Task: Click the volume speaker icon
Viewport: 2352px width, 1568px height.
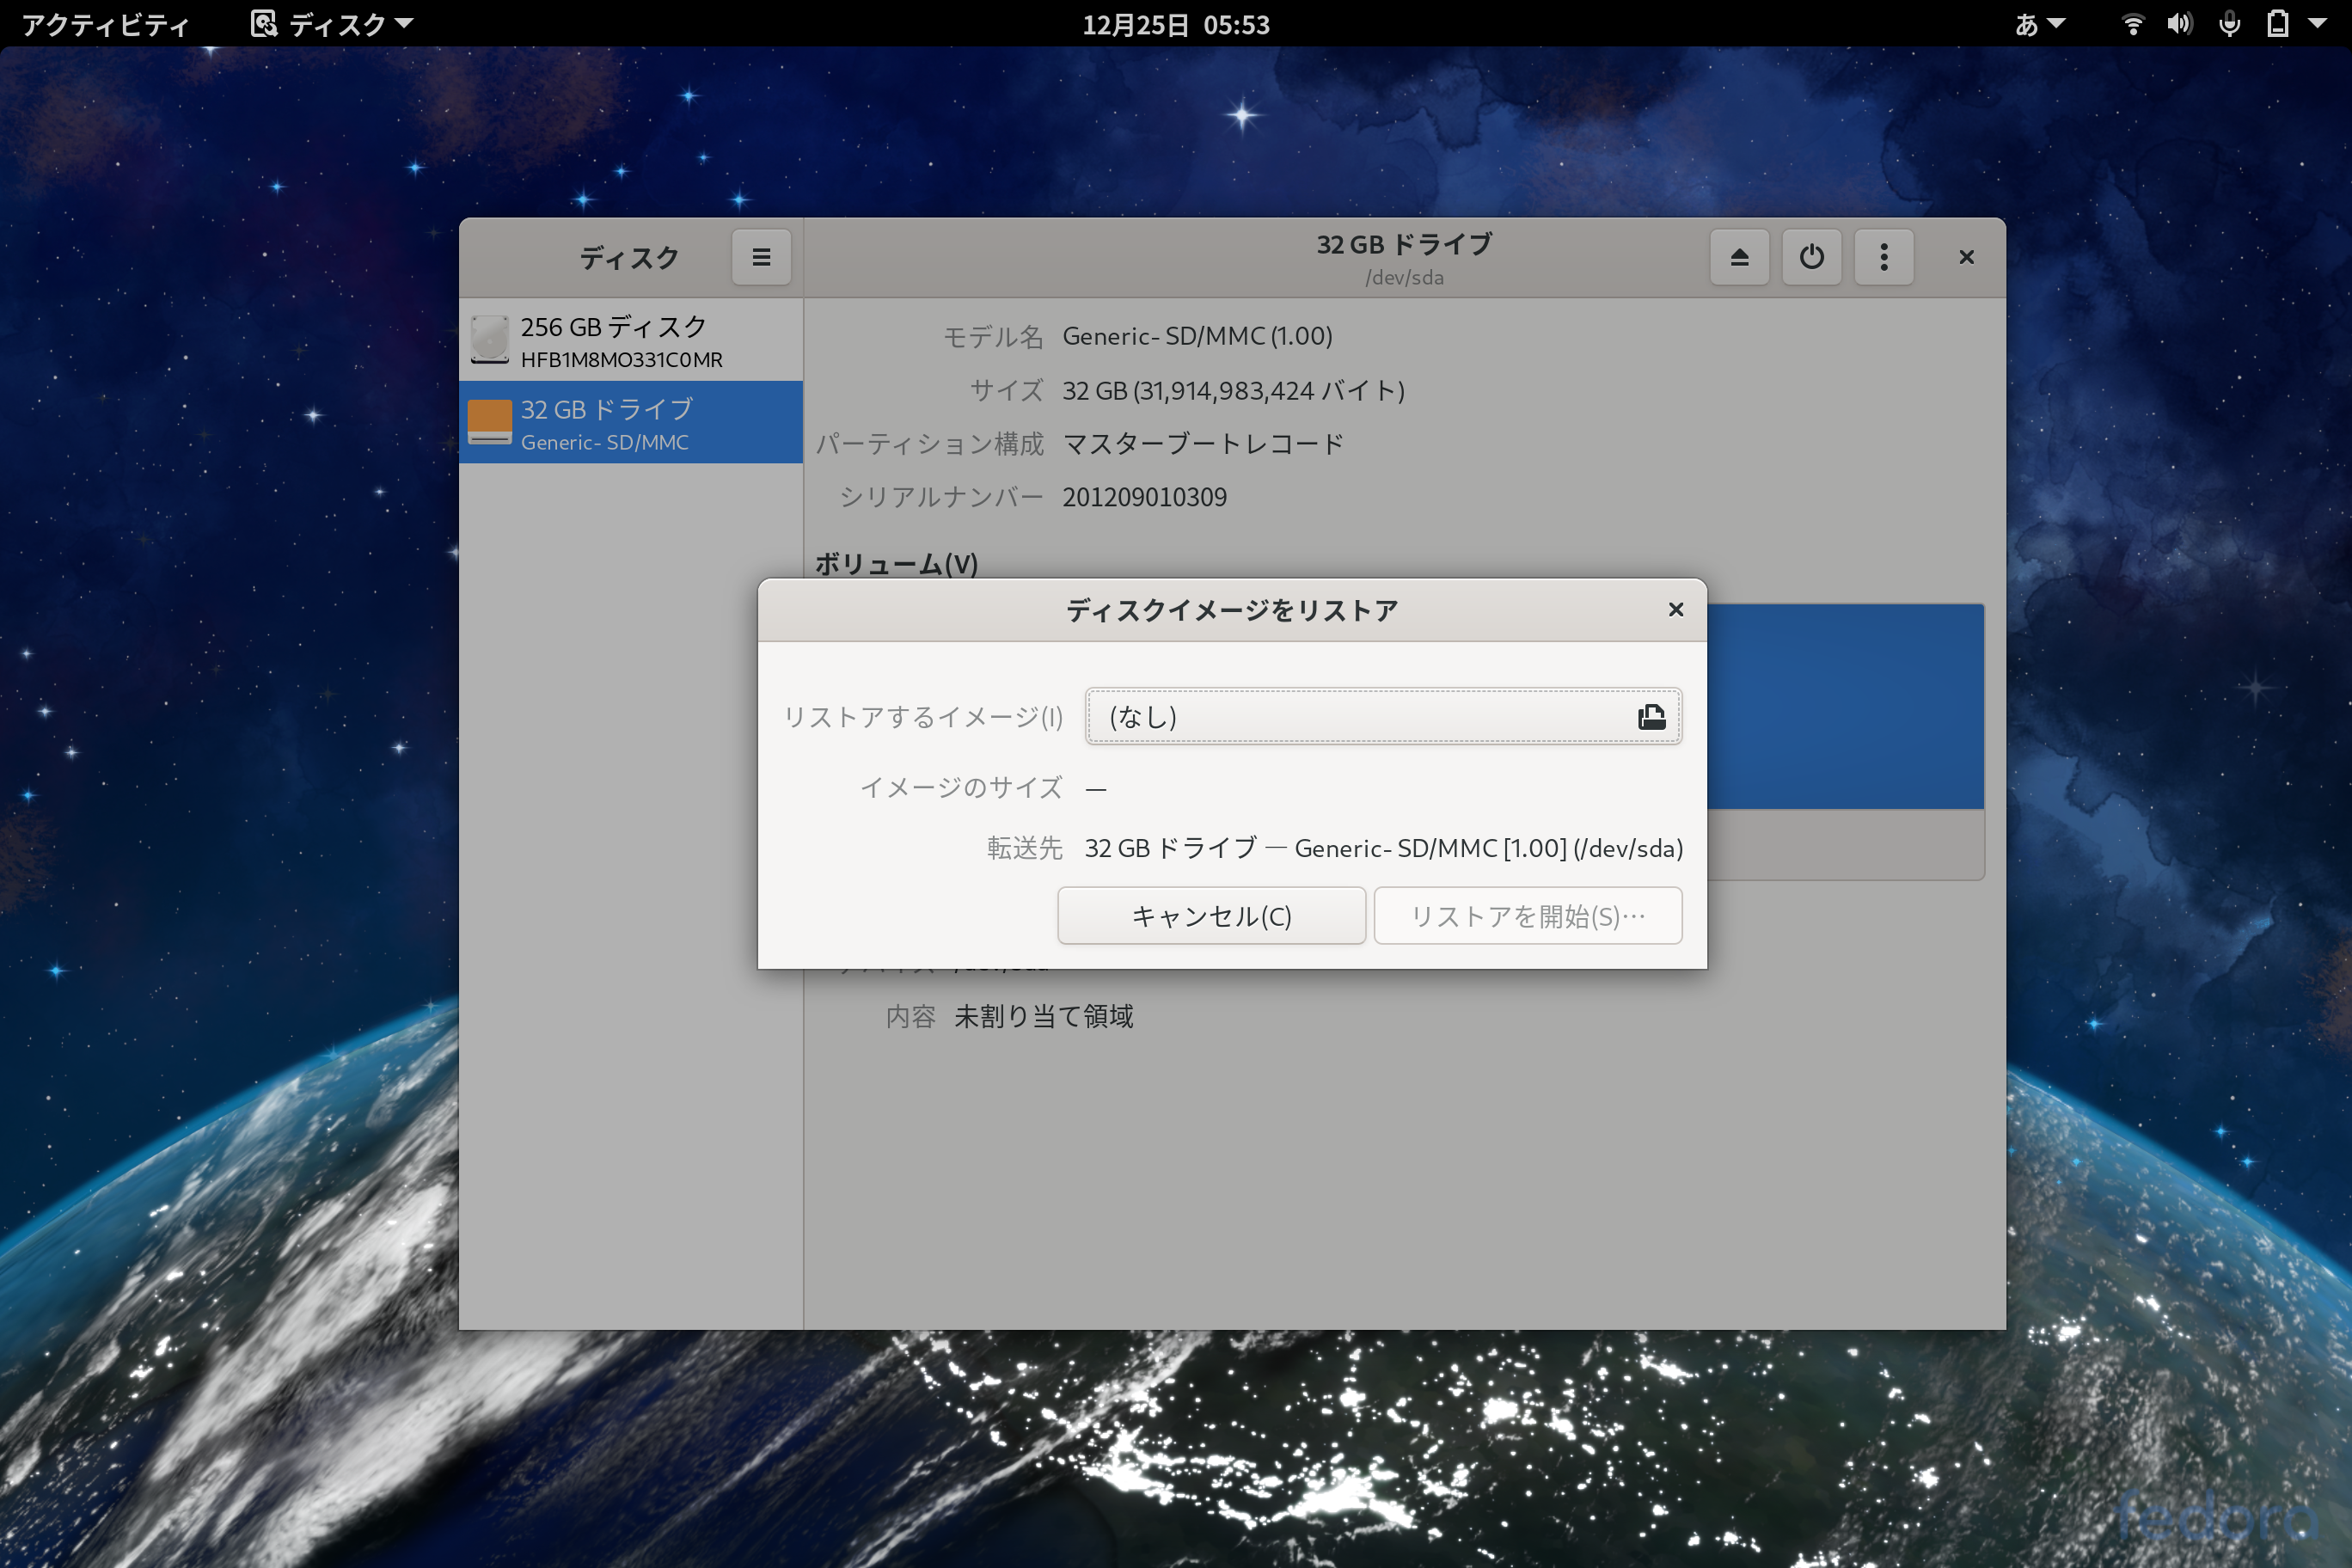Action: click(x=2180, y=24)
